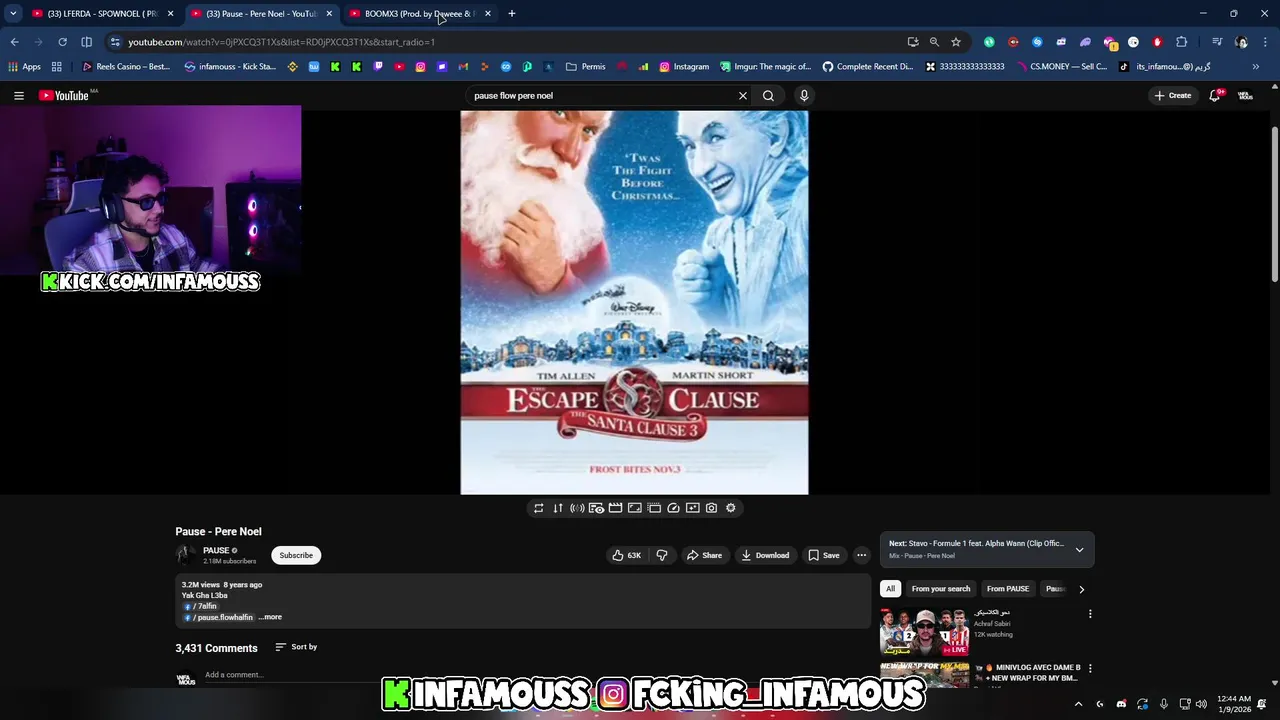Show hidden system tray icons
Image resolution: width=1280 pixels, height=720 pixels.
point(1078,704)
